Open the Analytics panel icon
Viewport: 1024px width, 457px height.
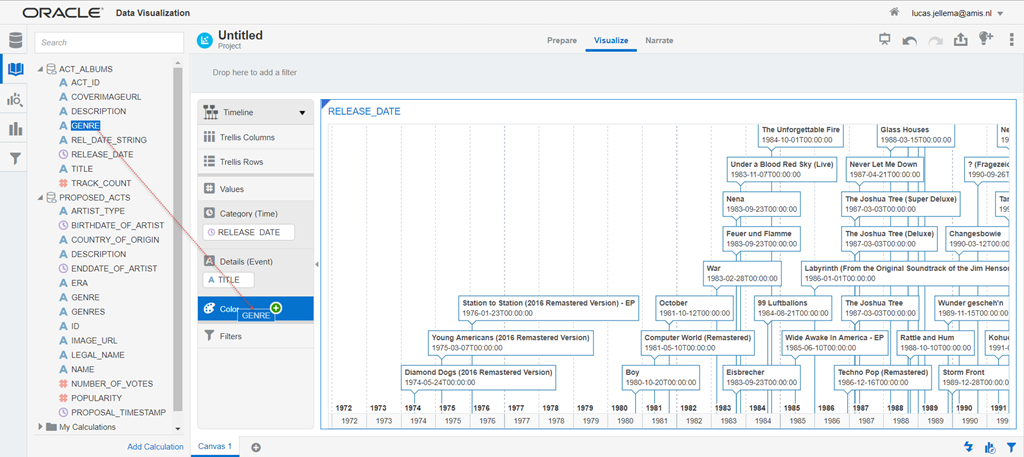pos(15,100)
